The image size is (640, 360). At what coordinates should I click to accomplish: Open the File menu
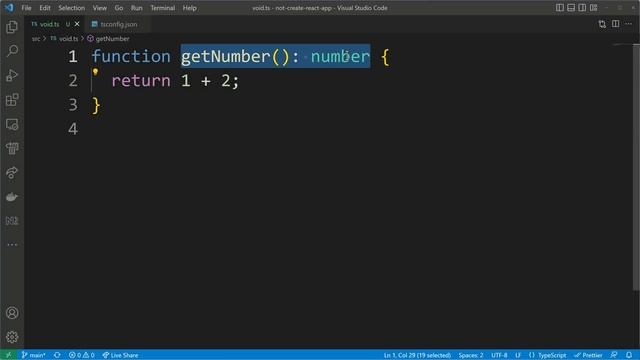[x=26, y=8]
